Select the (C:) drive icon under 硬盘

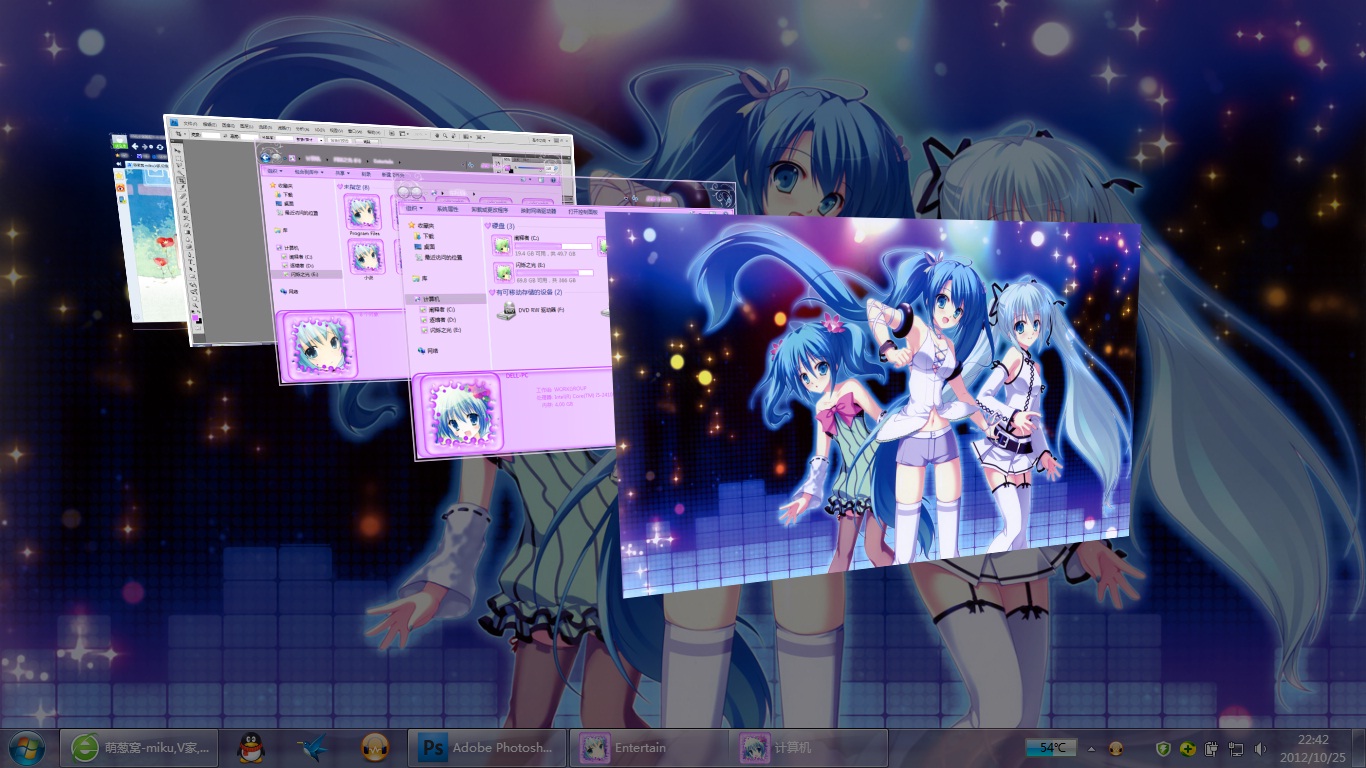click(x=502, y=245)
